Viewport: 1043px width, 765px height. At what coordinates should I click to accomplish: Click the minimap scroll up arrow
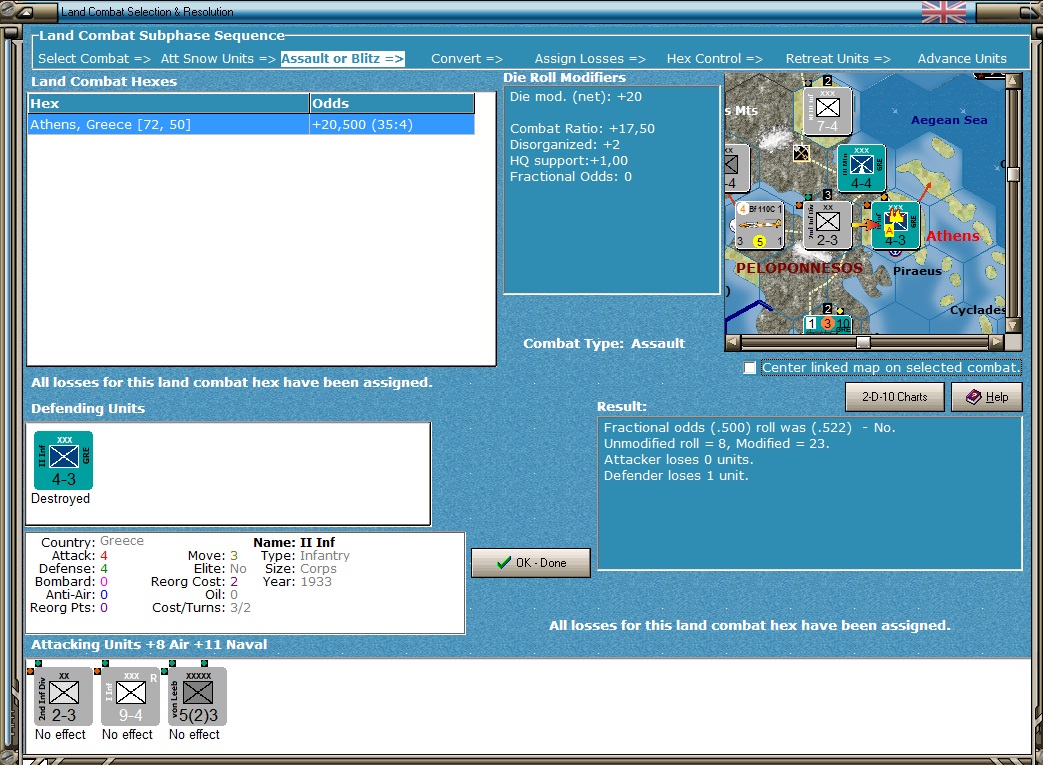click(x=1013, y=81)
